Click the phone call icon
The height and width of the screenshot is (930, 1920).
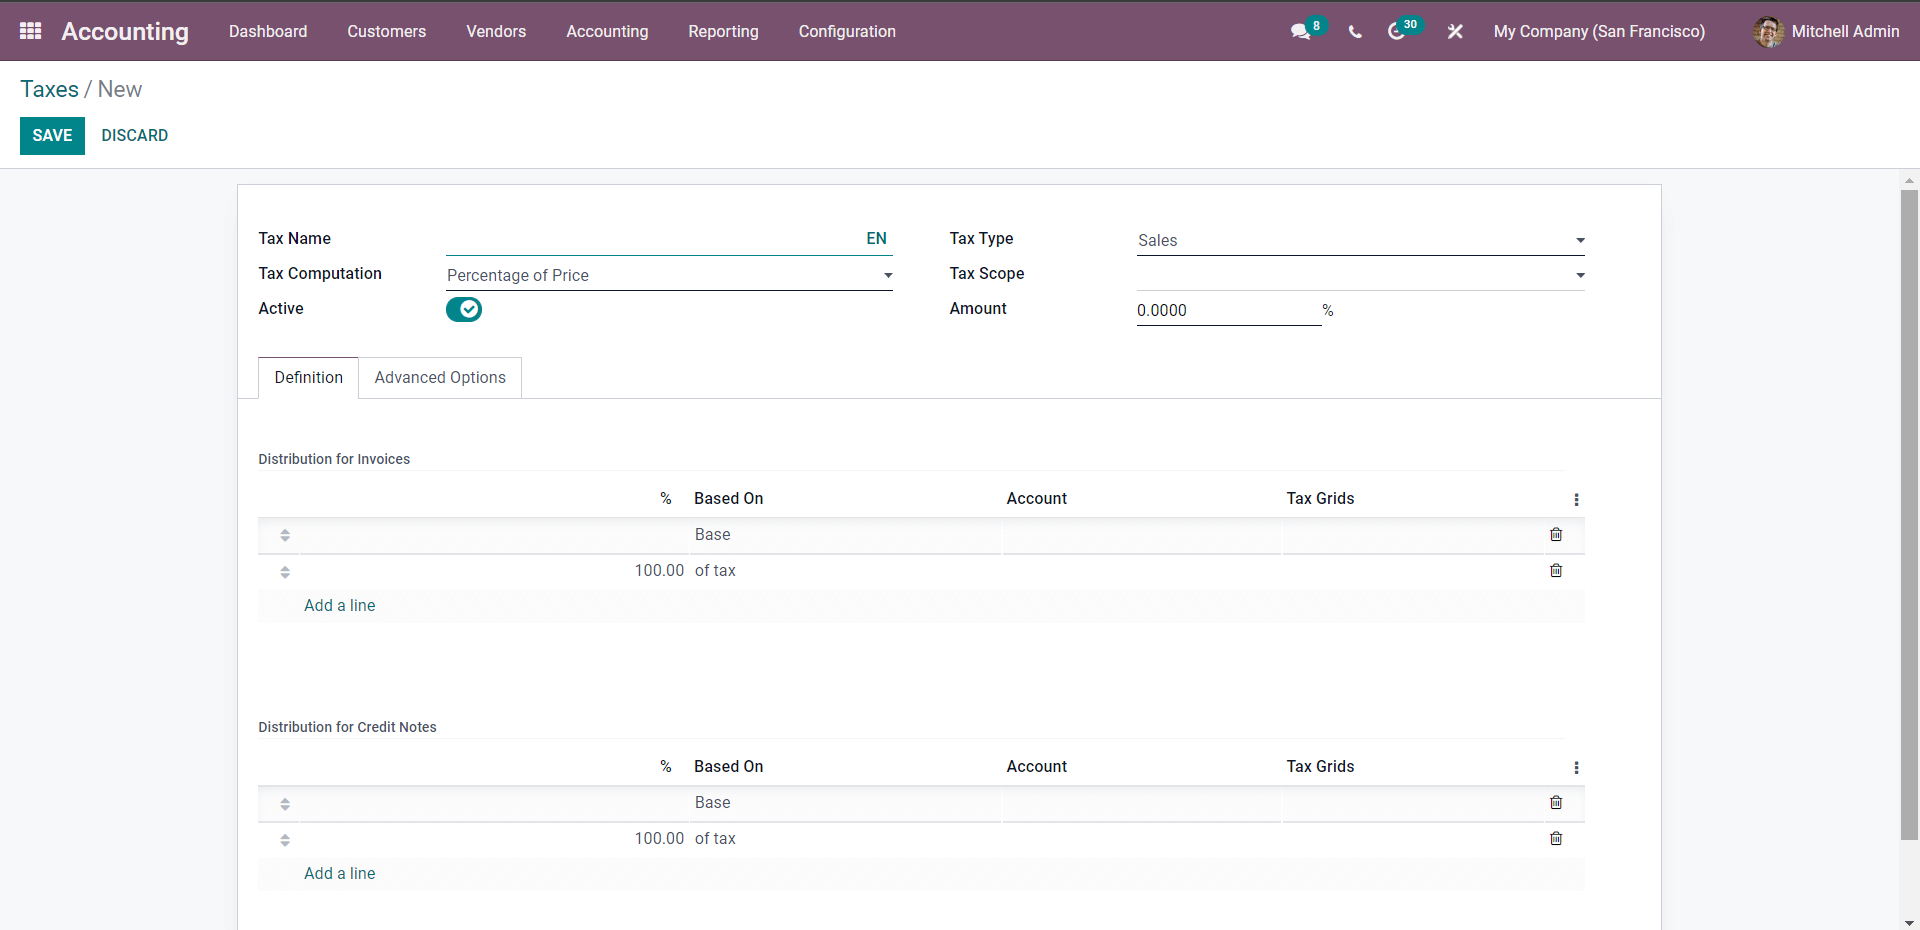coord(1355,32)
